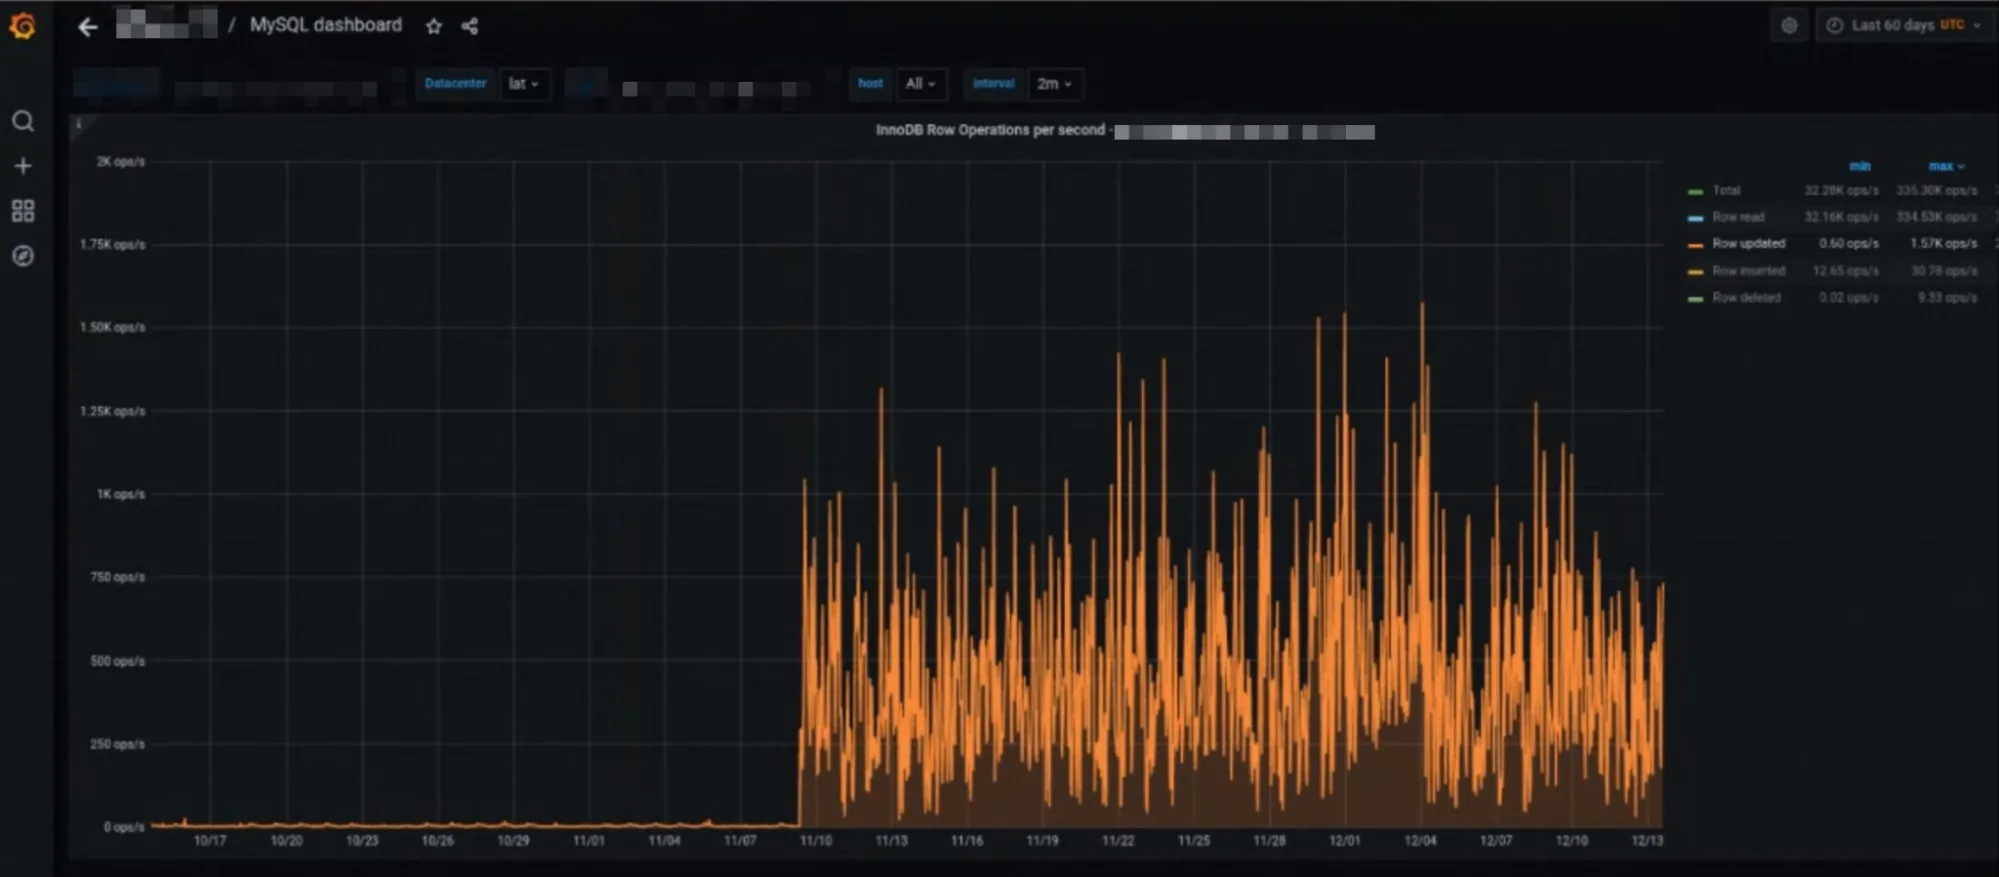Click the Row updated orange color swatch
Viewport: 1999px width, 877px height.
pyautogui.click(x=1695, y=244)
